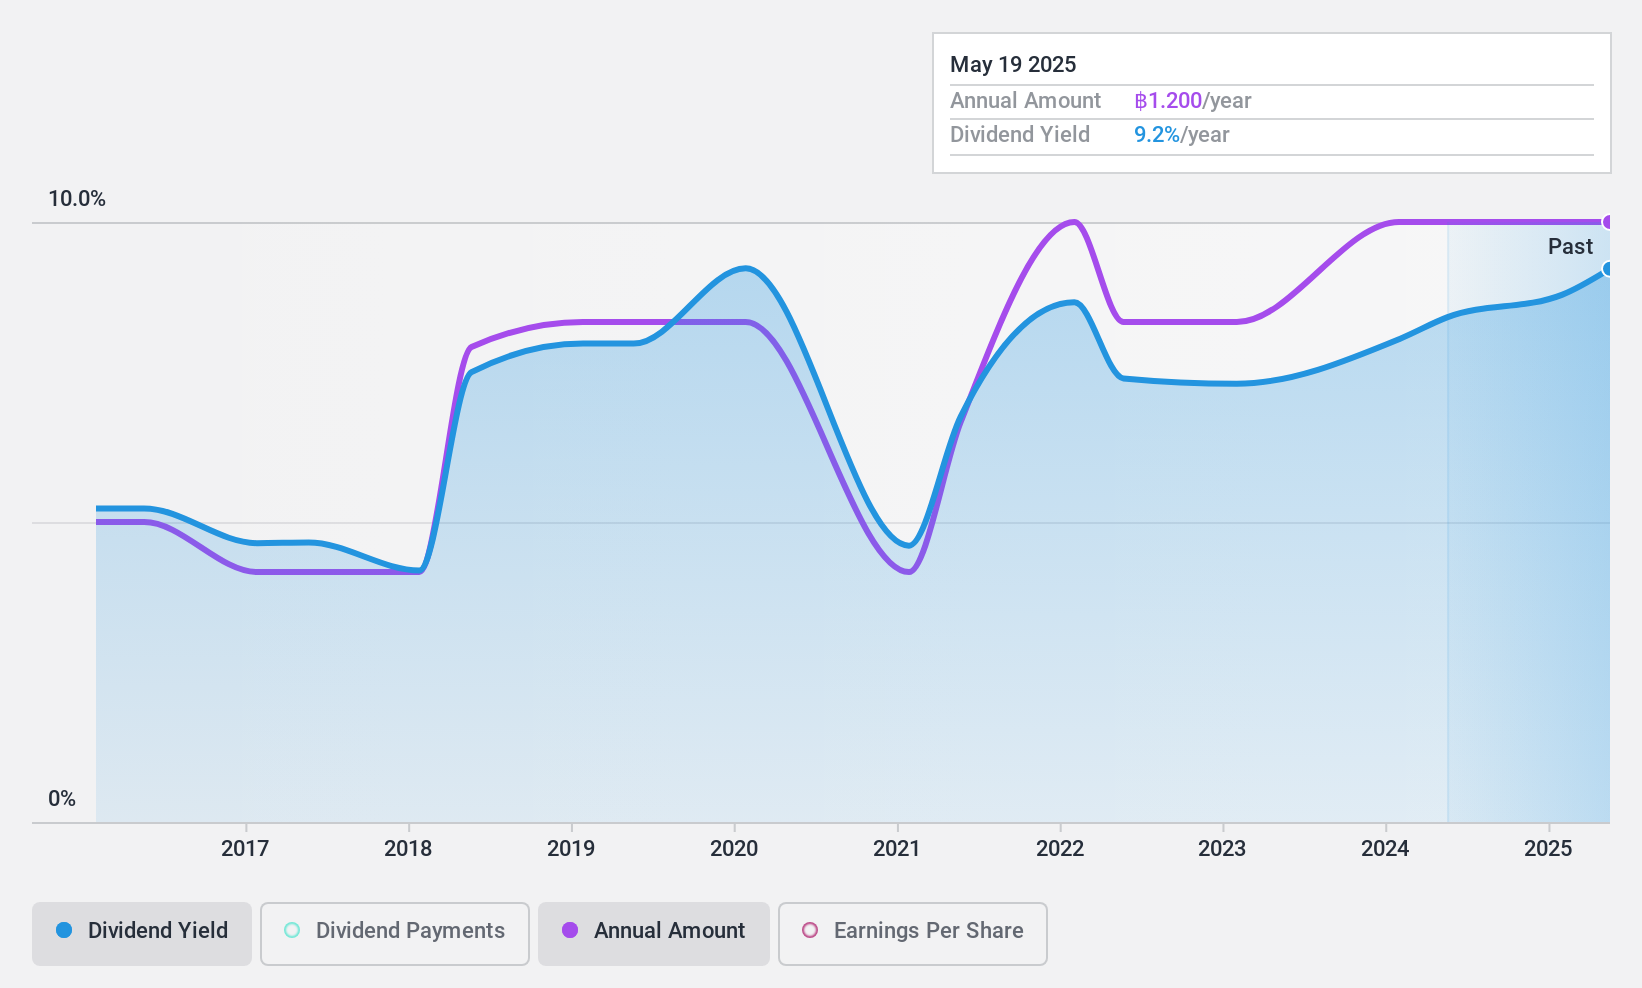Screen dimensions: 1642x988
Task: Select the 2019 x-axis label
Action: pyautogui.click(x=571, y=849)
